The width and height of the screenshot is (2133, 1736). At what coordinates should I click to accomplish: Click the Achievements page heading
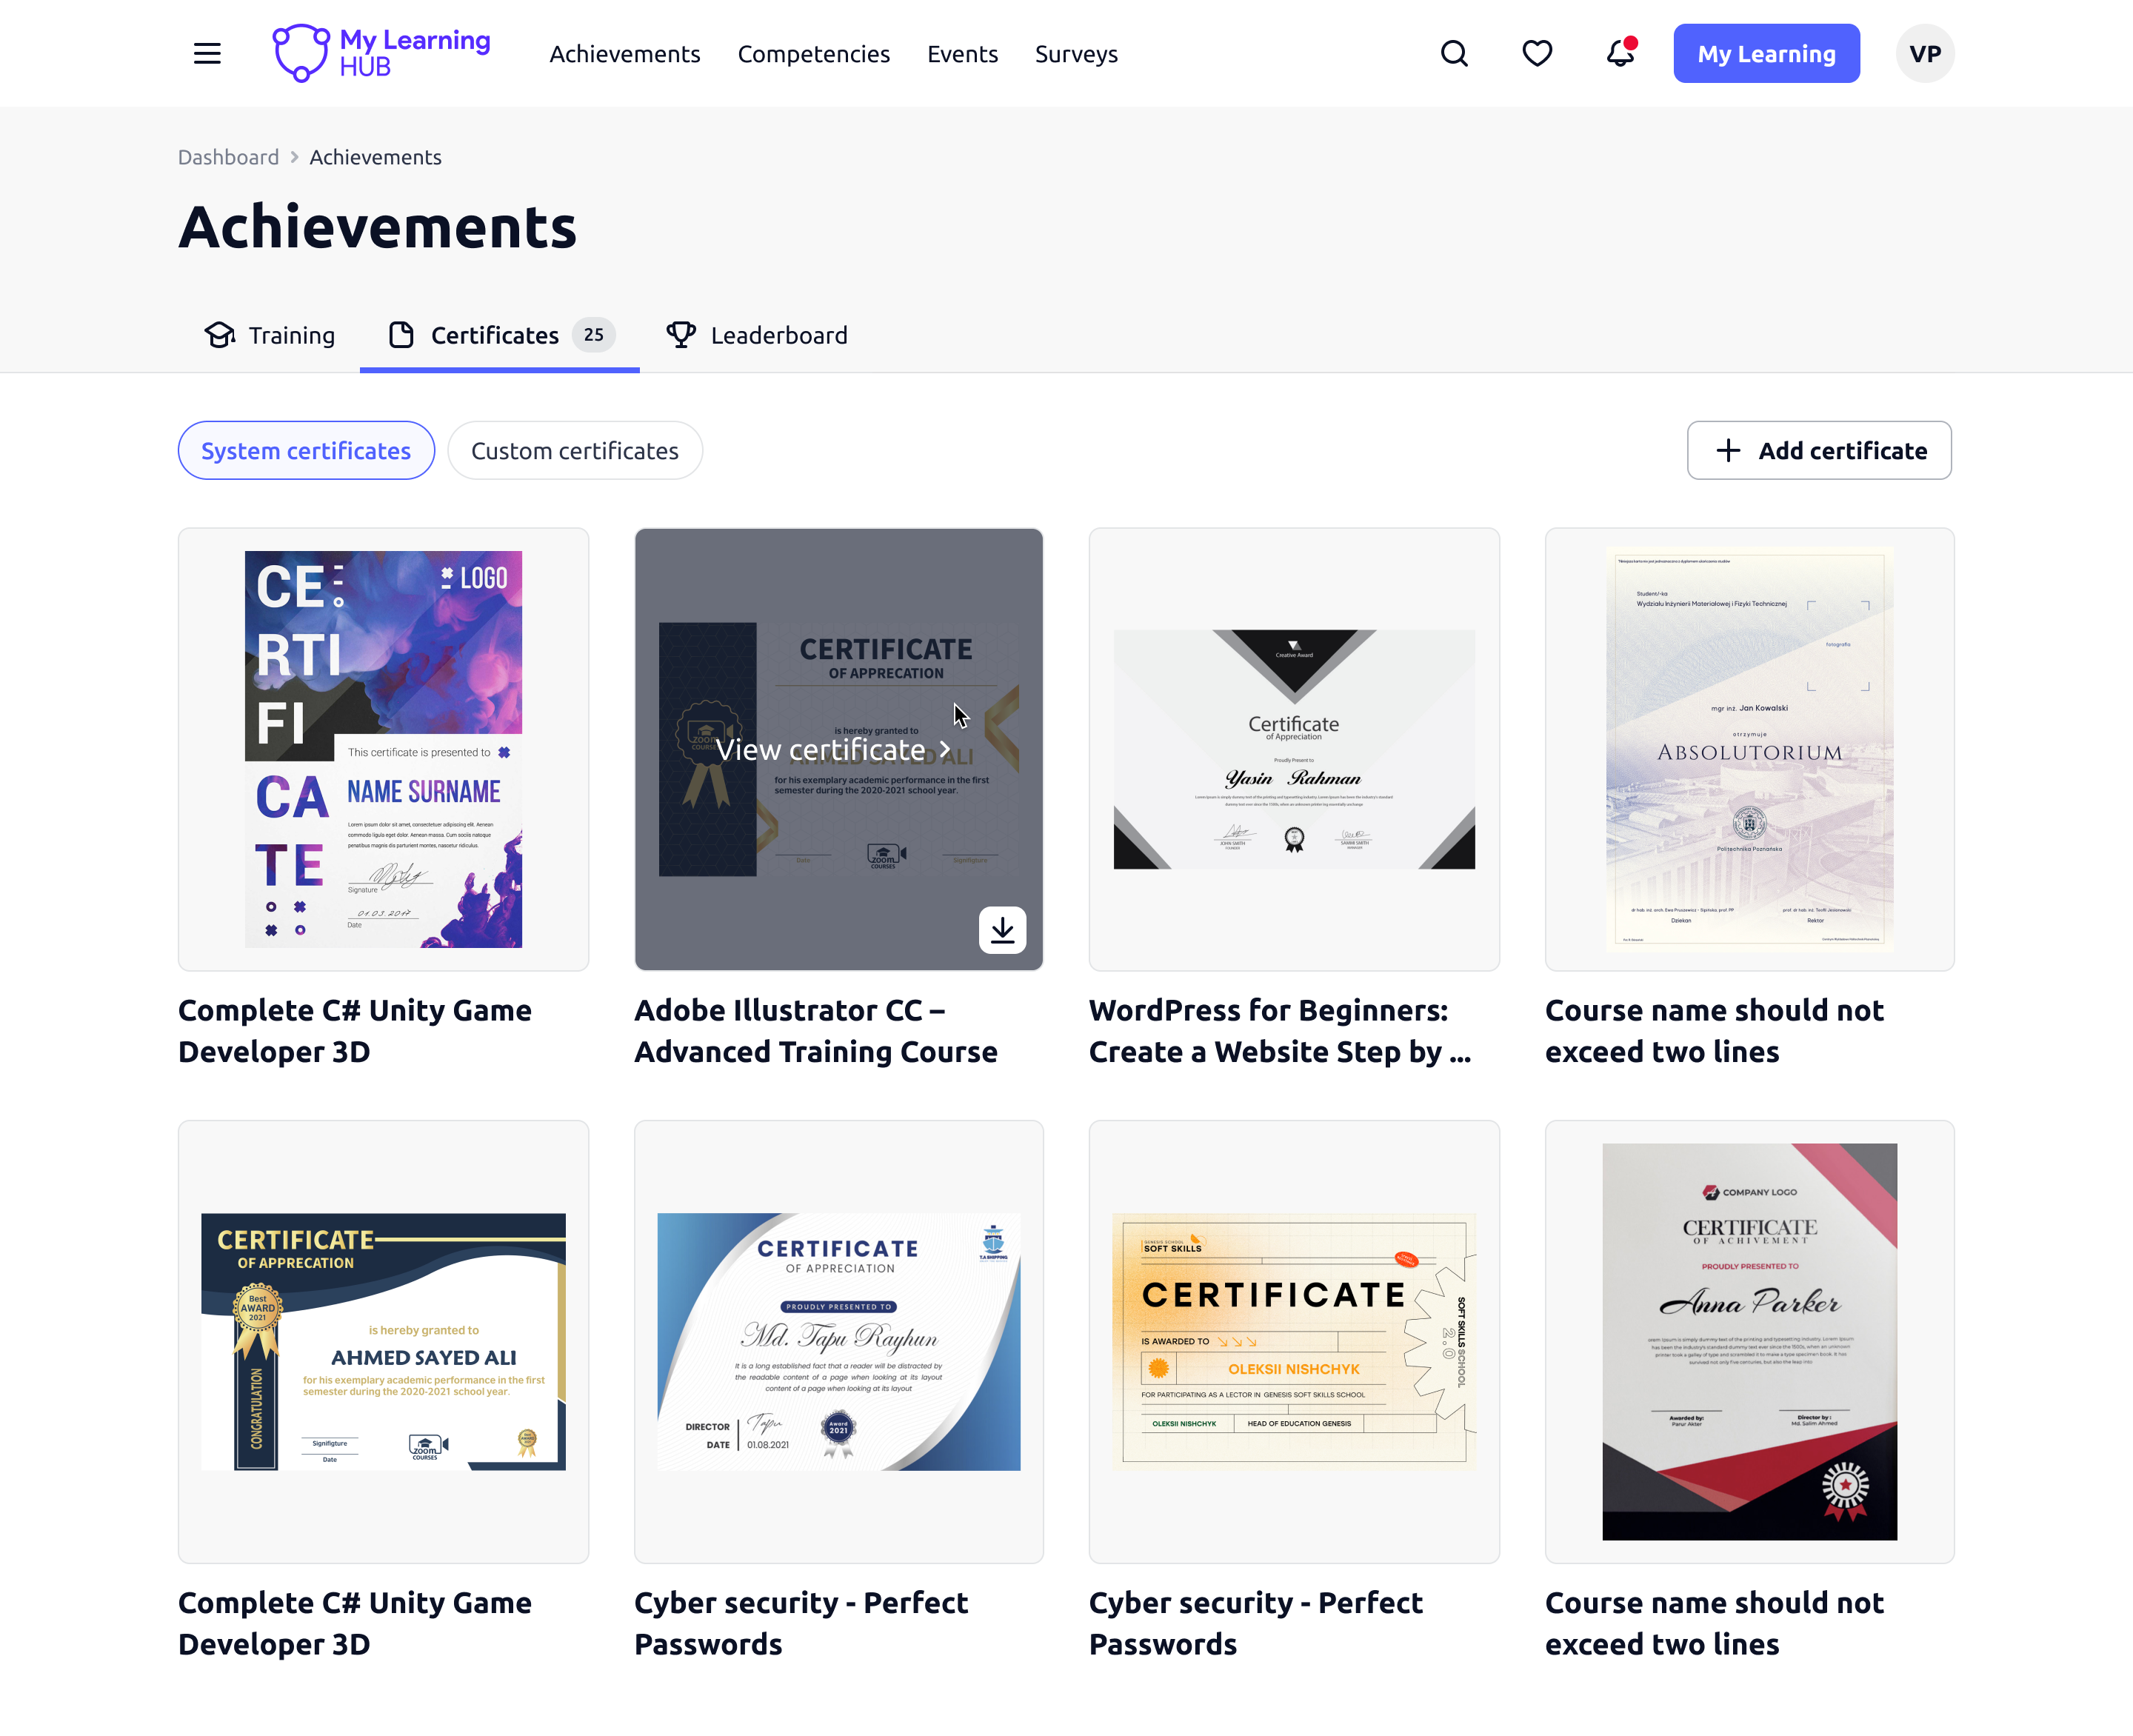pyautogui.click(x=378, y=227)
